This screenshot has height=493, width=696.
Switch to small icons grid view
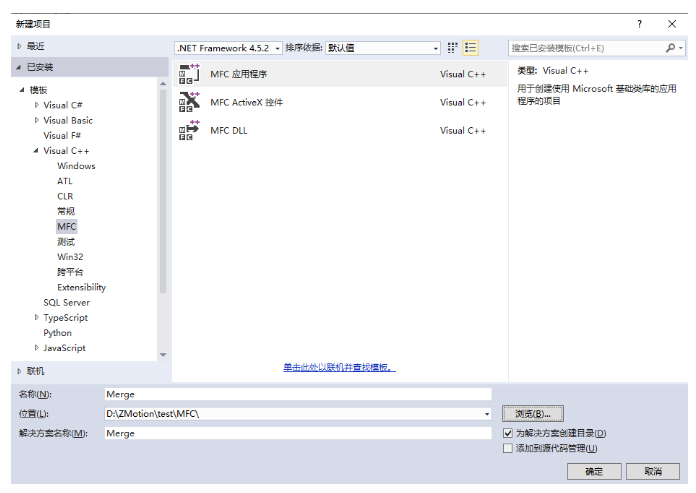point(452,48)
